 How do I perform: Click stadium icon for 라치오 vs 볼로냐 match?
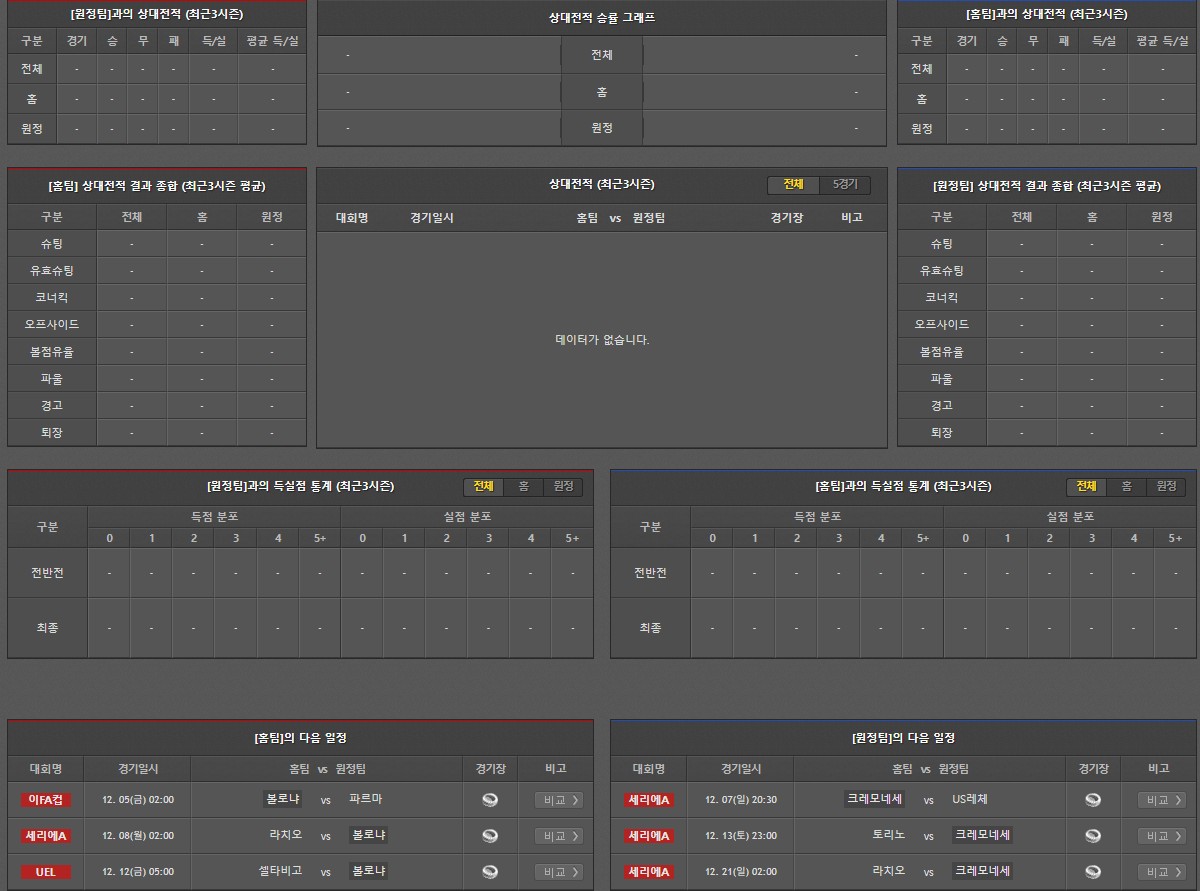(x=490, y=836)
